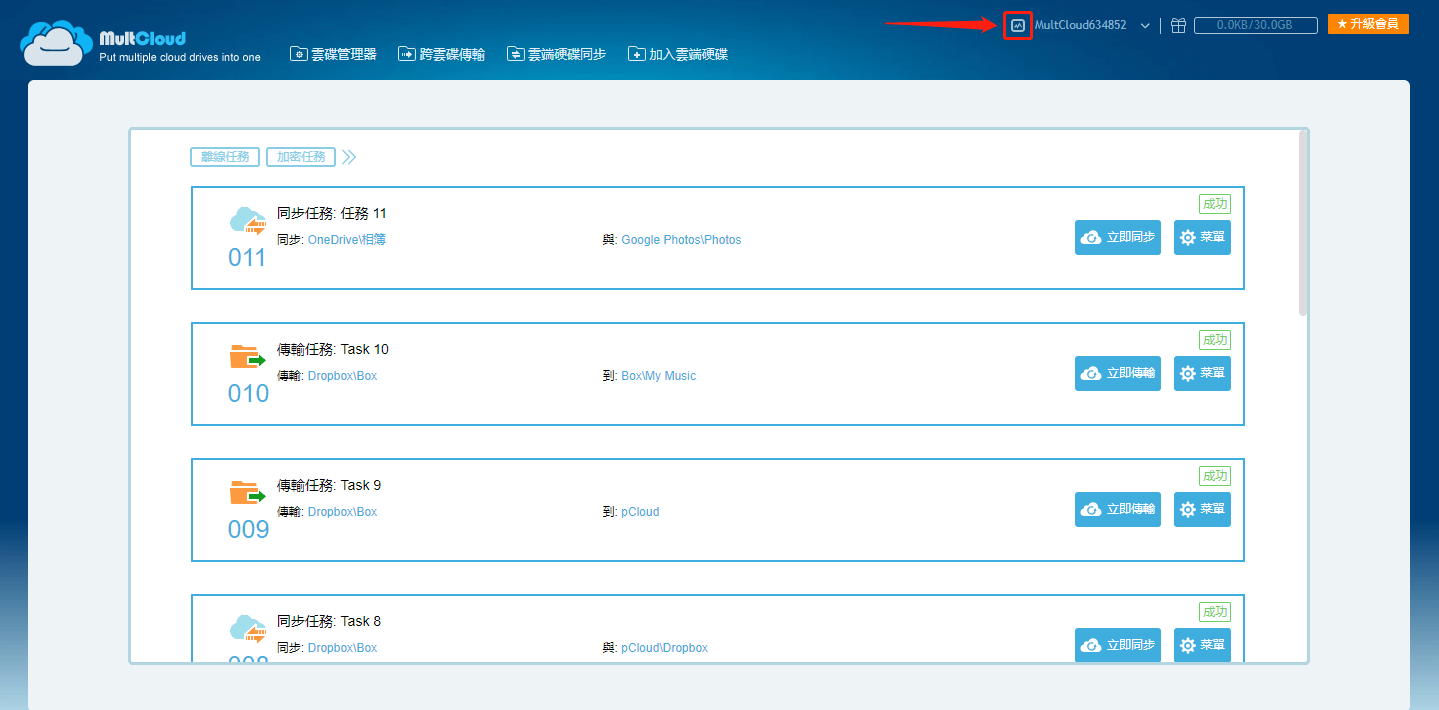The image size is (1439, 710).
Task: Open the 菜單 menu for Task 10
Action: click(x=1202, y=374)
